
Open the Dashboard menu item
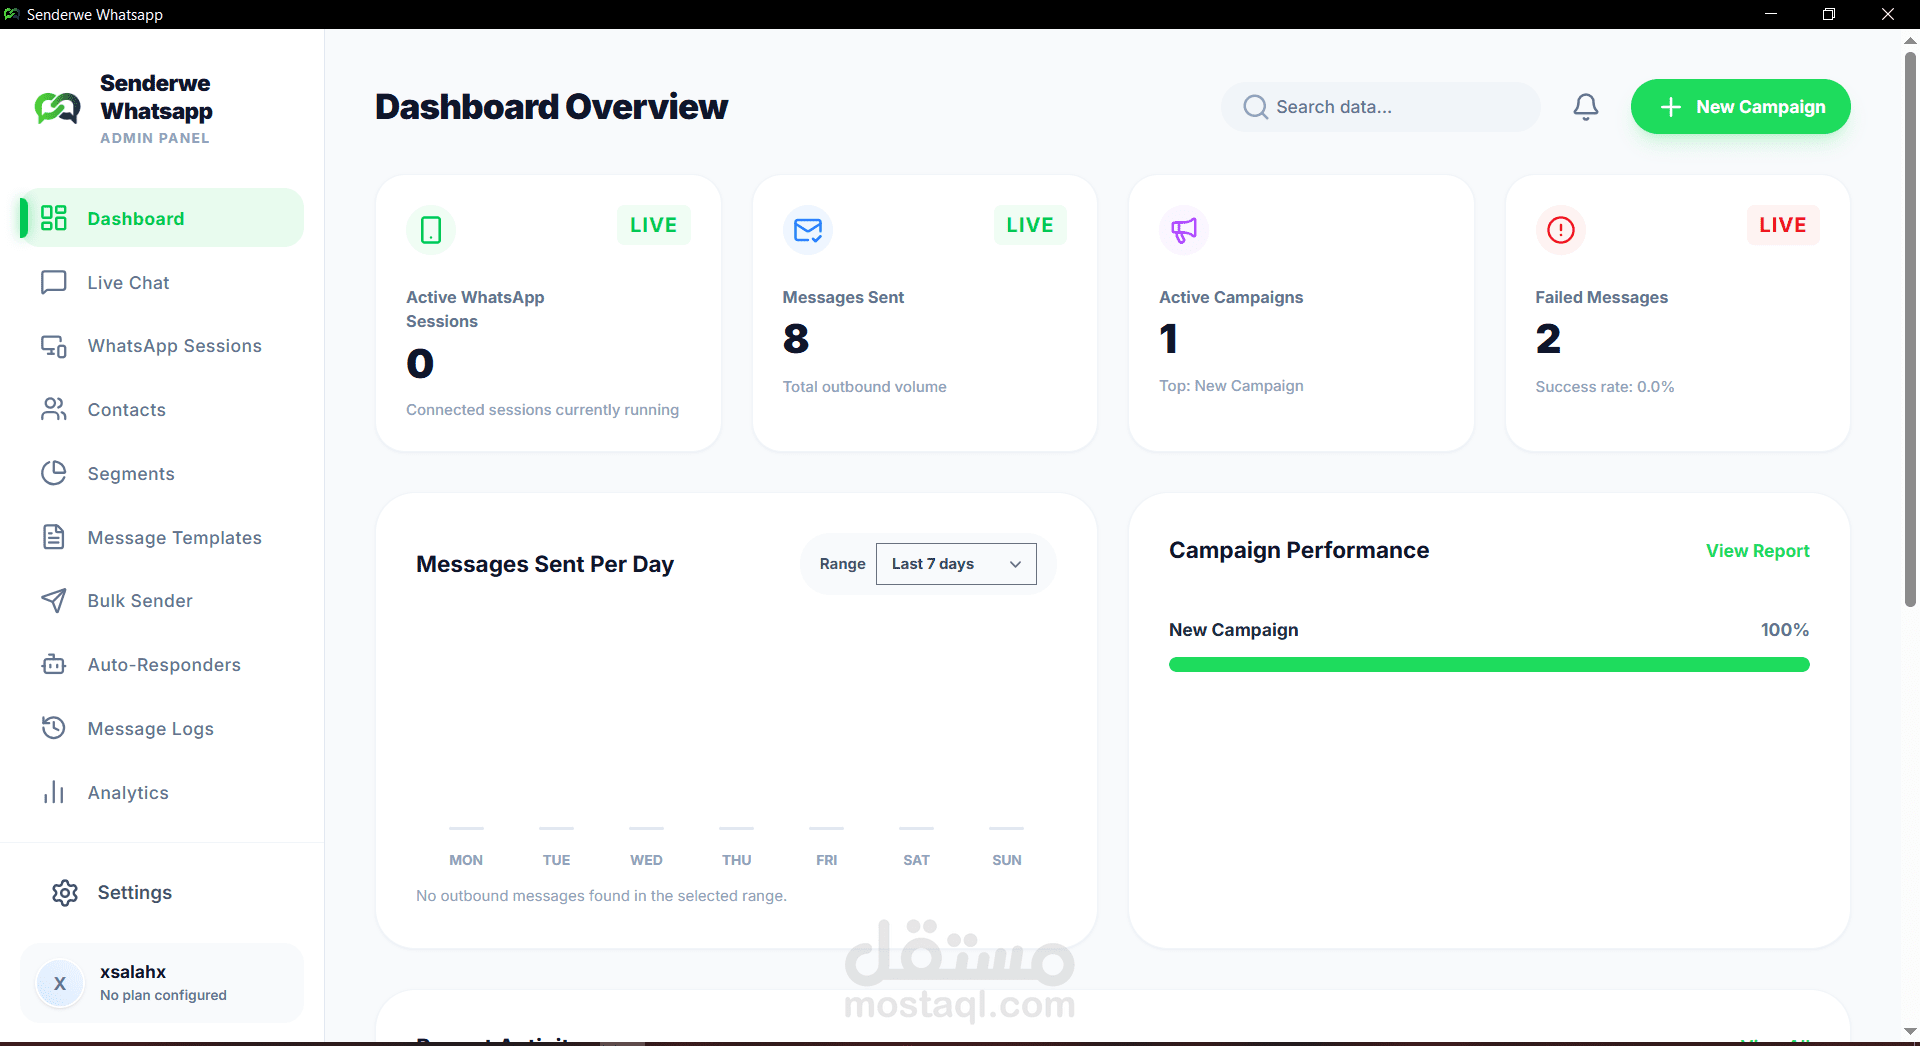tap(162, 218)
